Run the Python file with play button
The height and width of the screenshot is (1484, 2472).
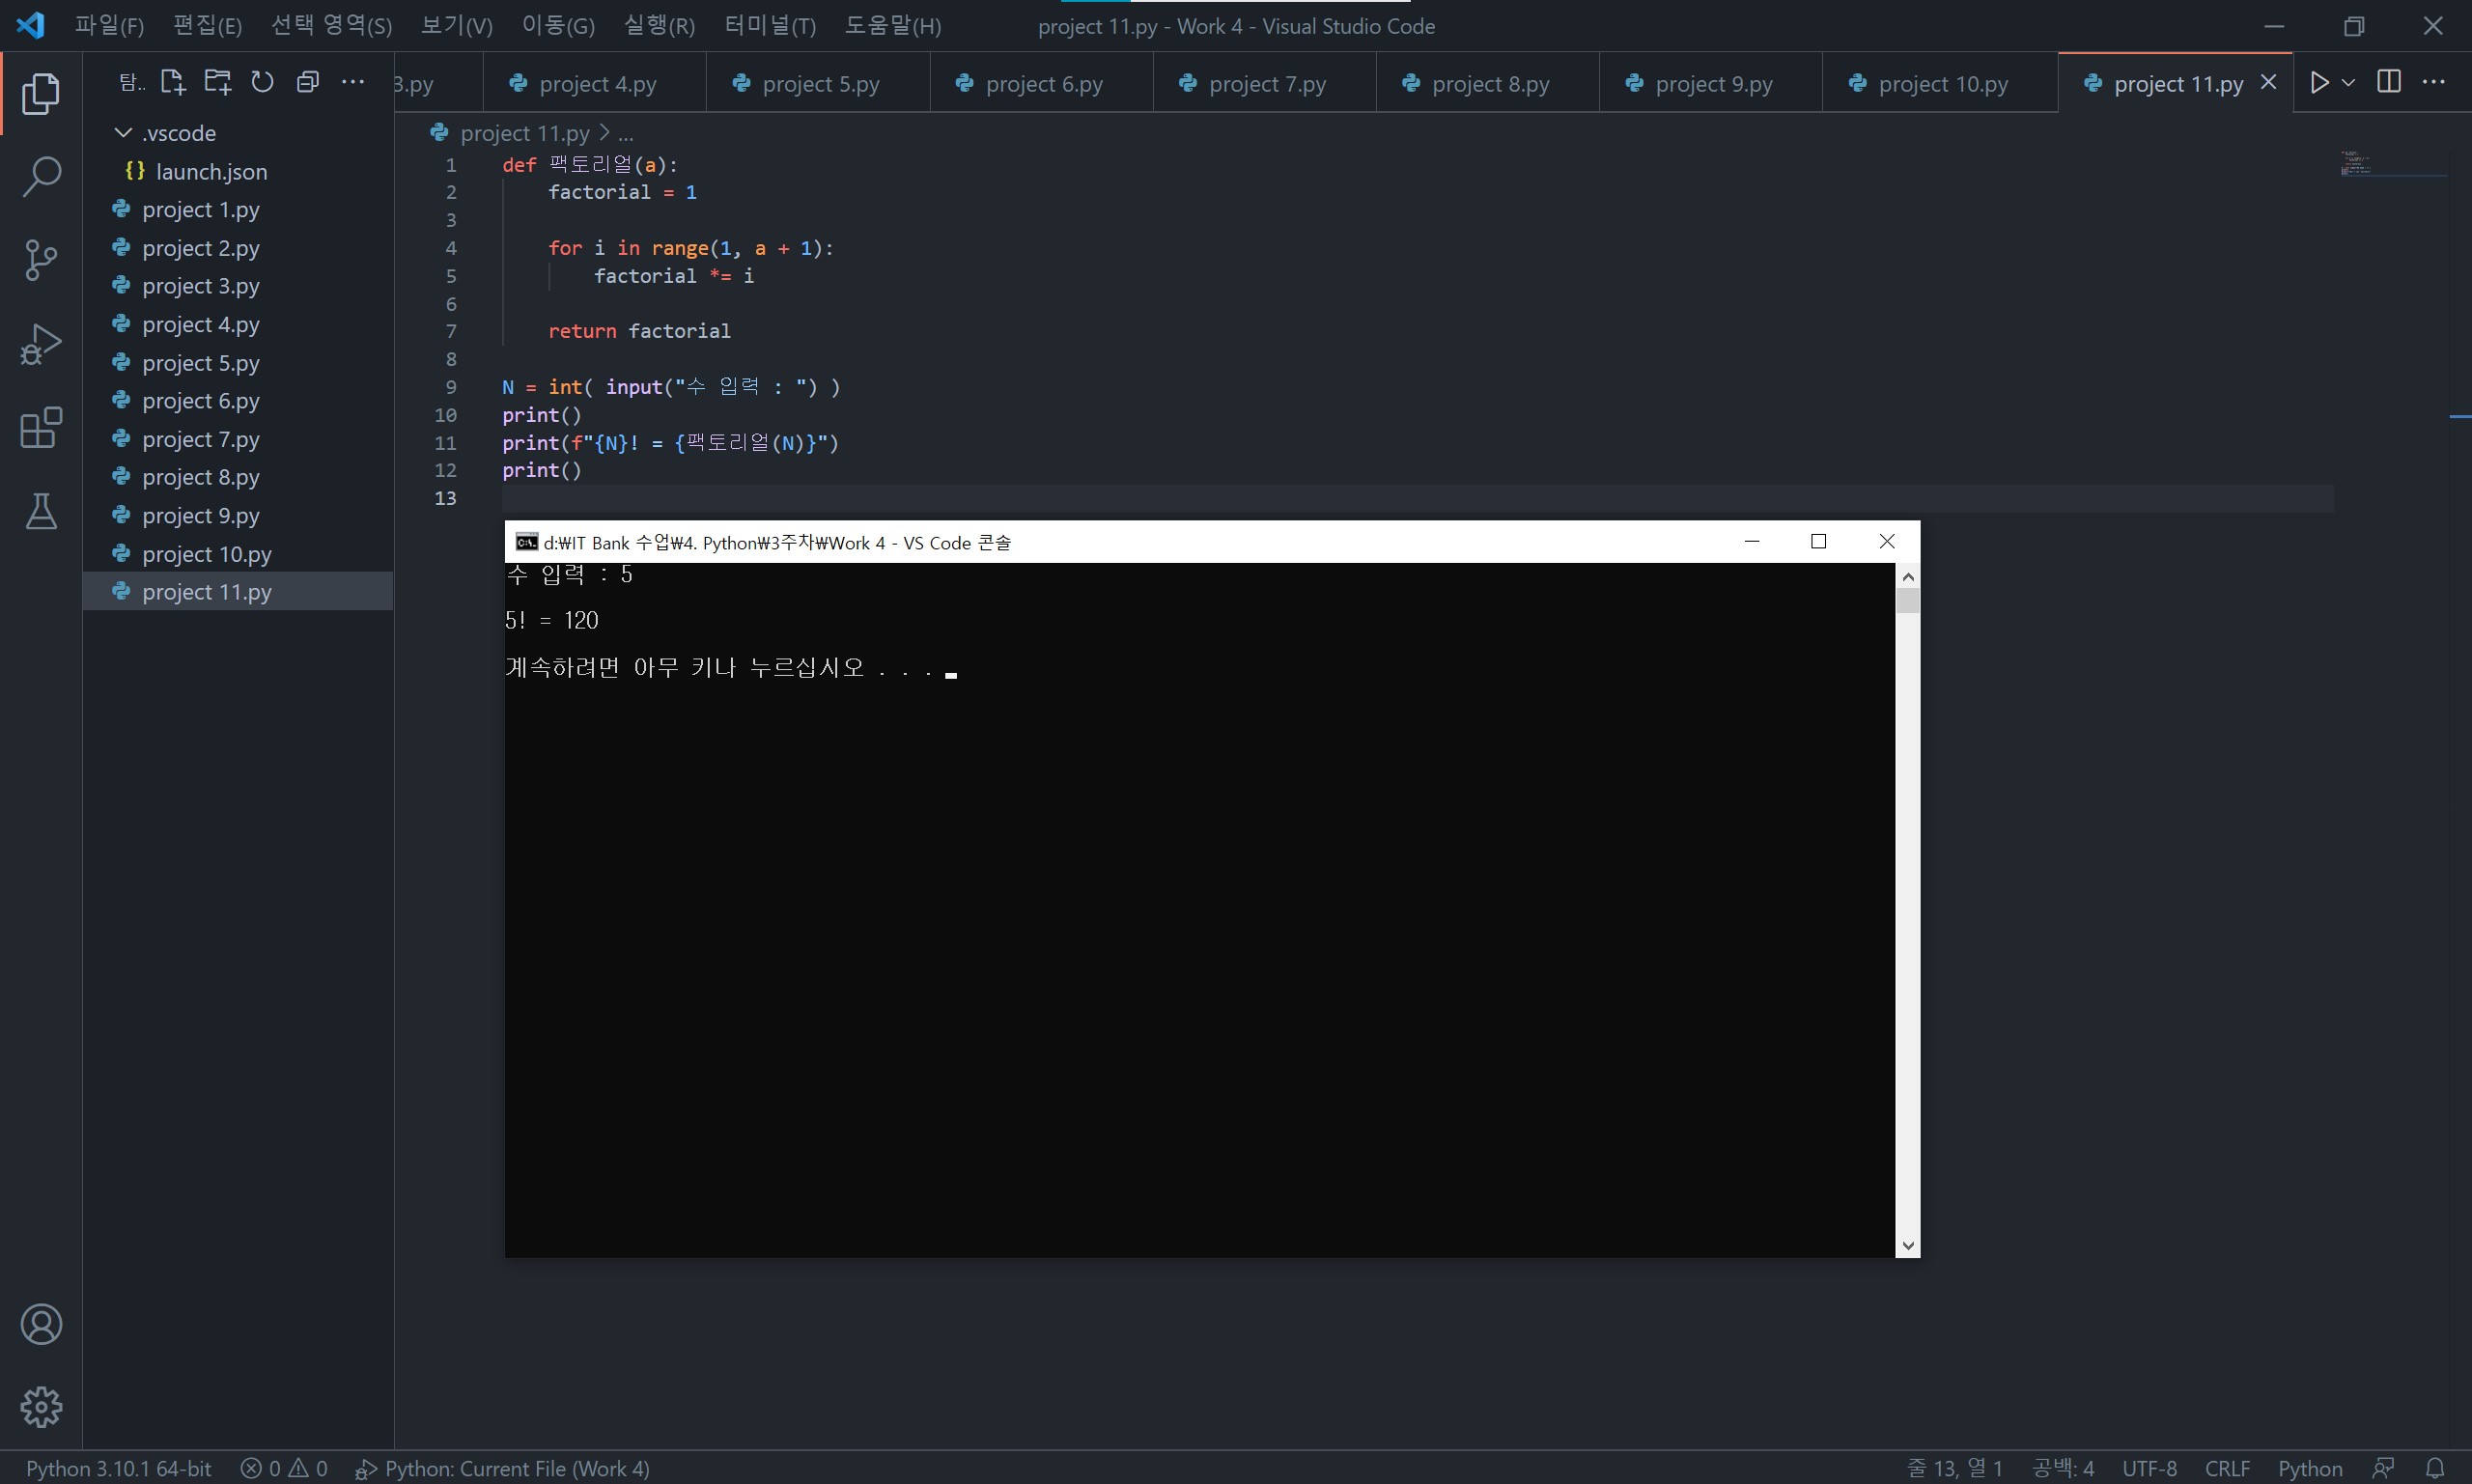[2319, 82]
